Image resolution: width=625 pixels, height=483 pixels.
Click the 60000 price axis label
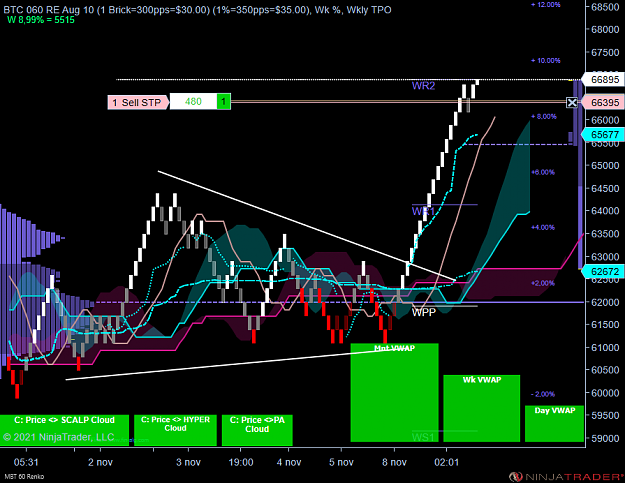click(x=605, y=393)
